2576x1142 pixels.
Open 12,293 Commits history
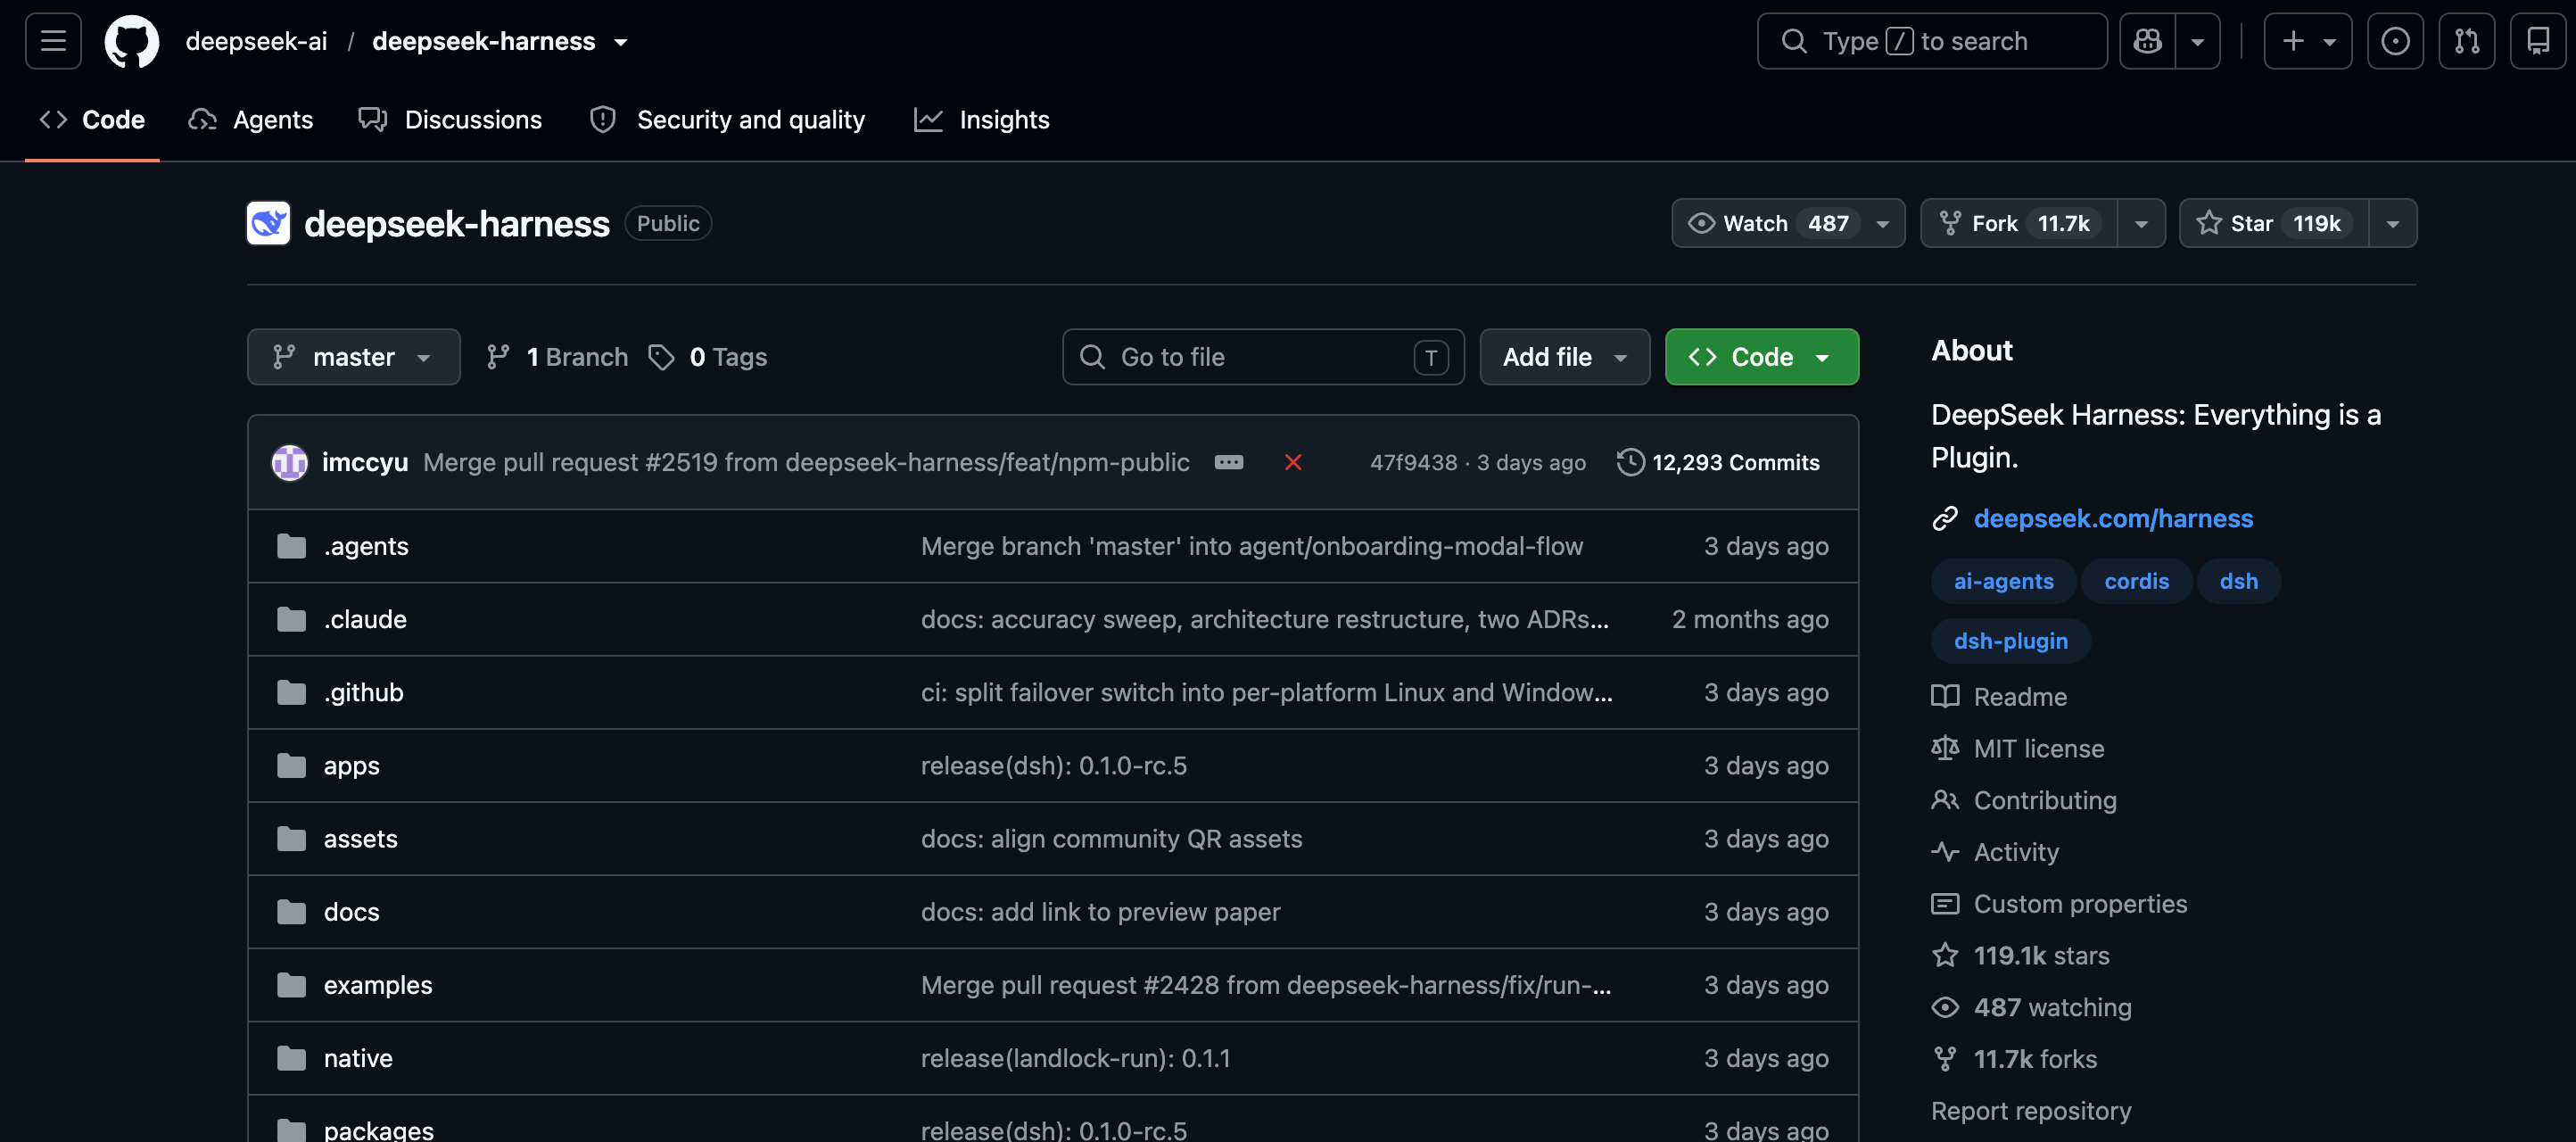(x=1718, y=462)
